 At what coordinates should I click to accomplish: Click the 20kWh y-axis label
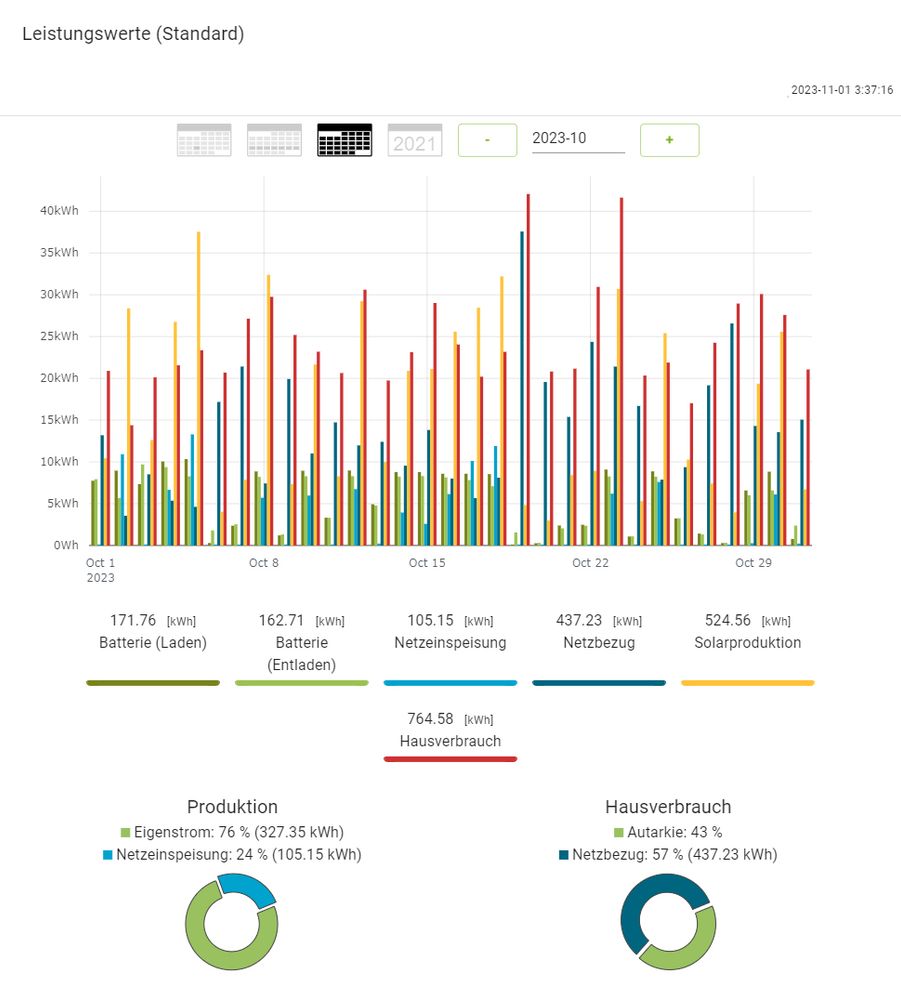(59, 378)
